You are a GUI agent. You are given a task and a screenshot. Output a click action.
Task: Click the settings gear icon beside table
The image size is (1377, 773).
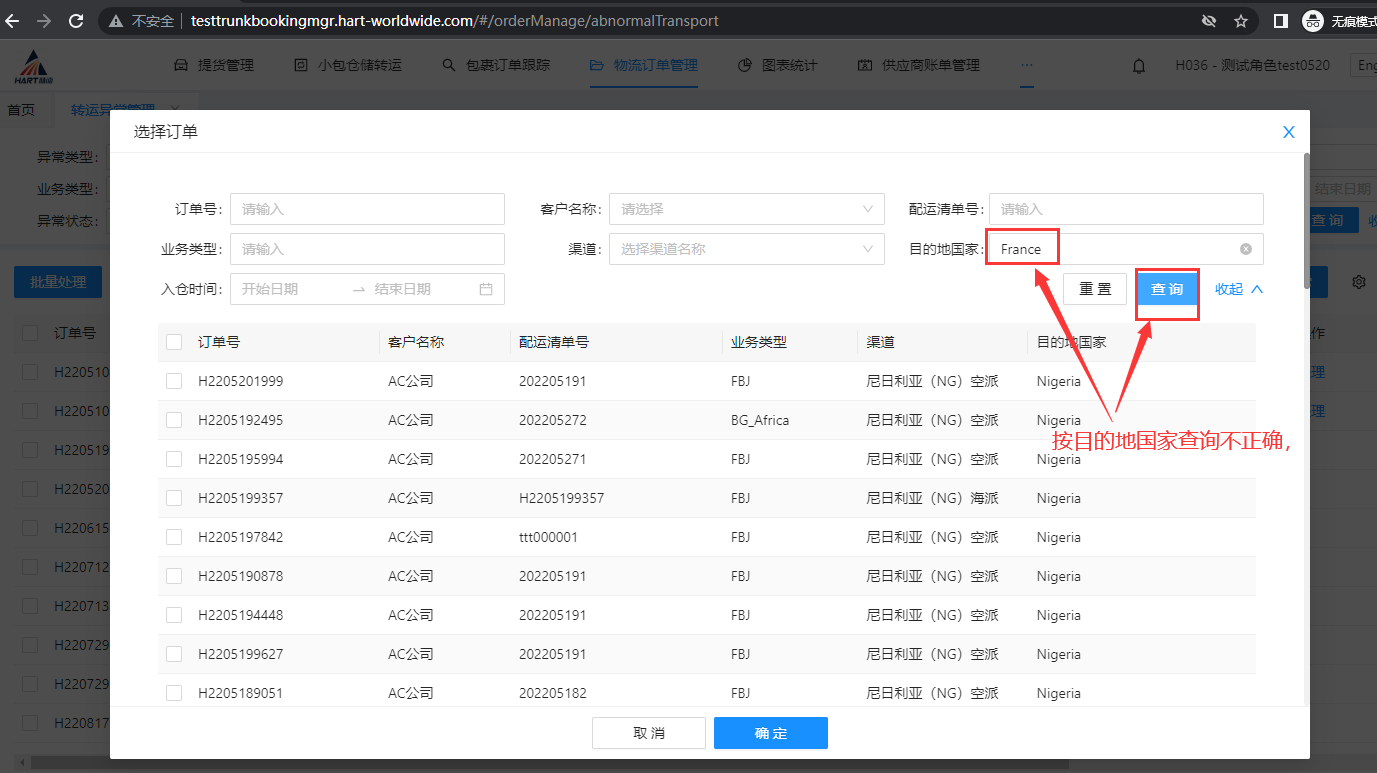[x=1358, y=283]
